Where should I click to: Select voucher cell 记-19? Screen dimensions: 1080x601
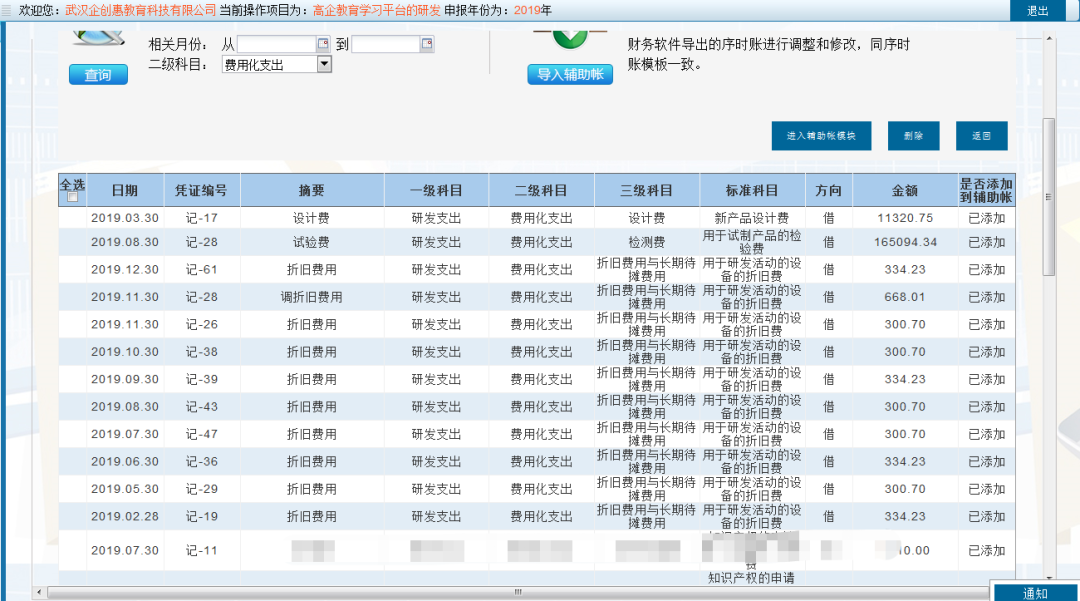click(201, 516)
